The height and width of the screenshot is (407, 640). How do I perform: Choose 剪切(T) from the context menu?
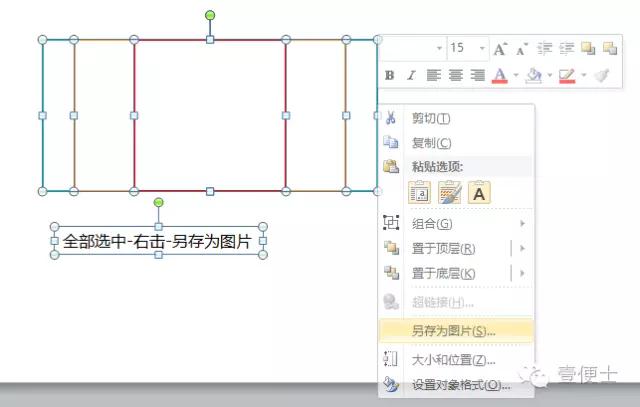(x=456, y=118)
